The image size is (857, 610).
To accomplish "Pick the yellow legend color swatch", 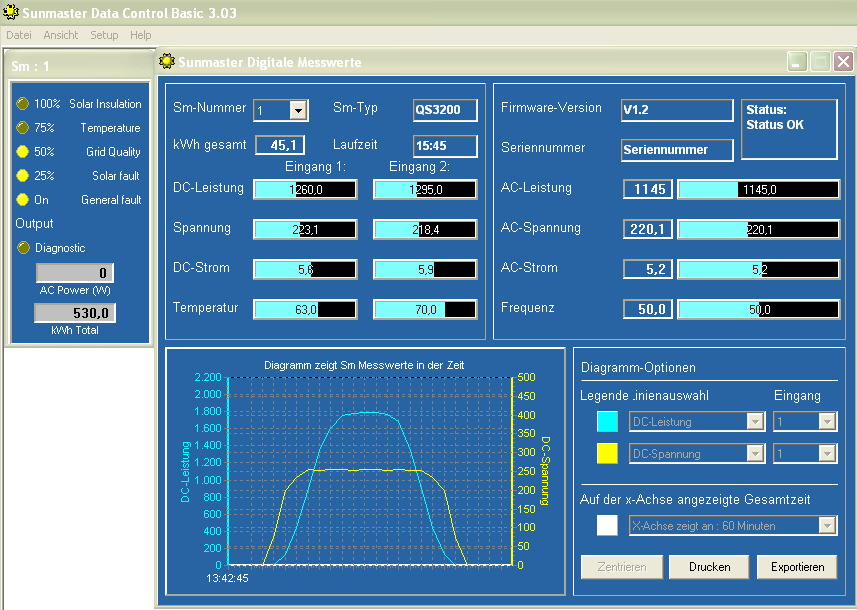I will pyautogui.click(x=607, y=454).
